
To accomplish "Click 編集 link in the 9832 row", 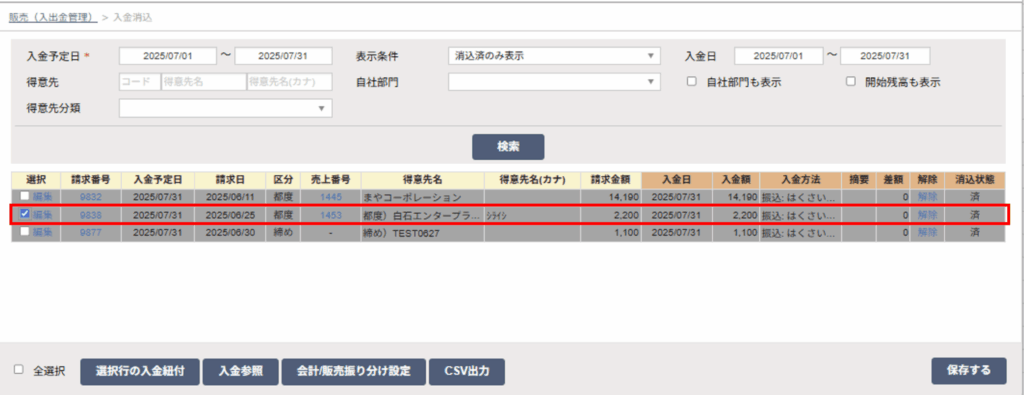I will 42,197.
